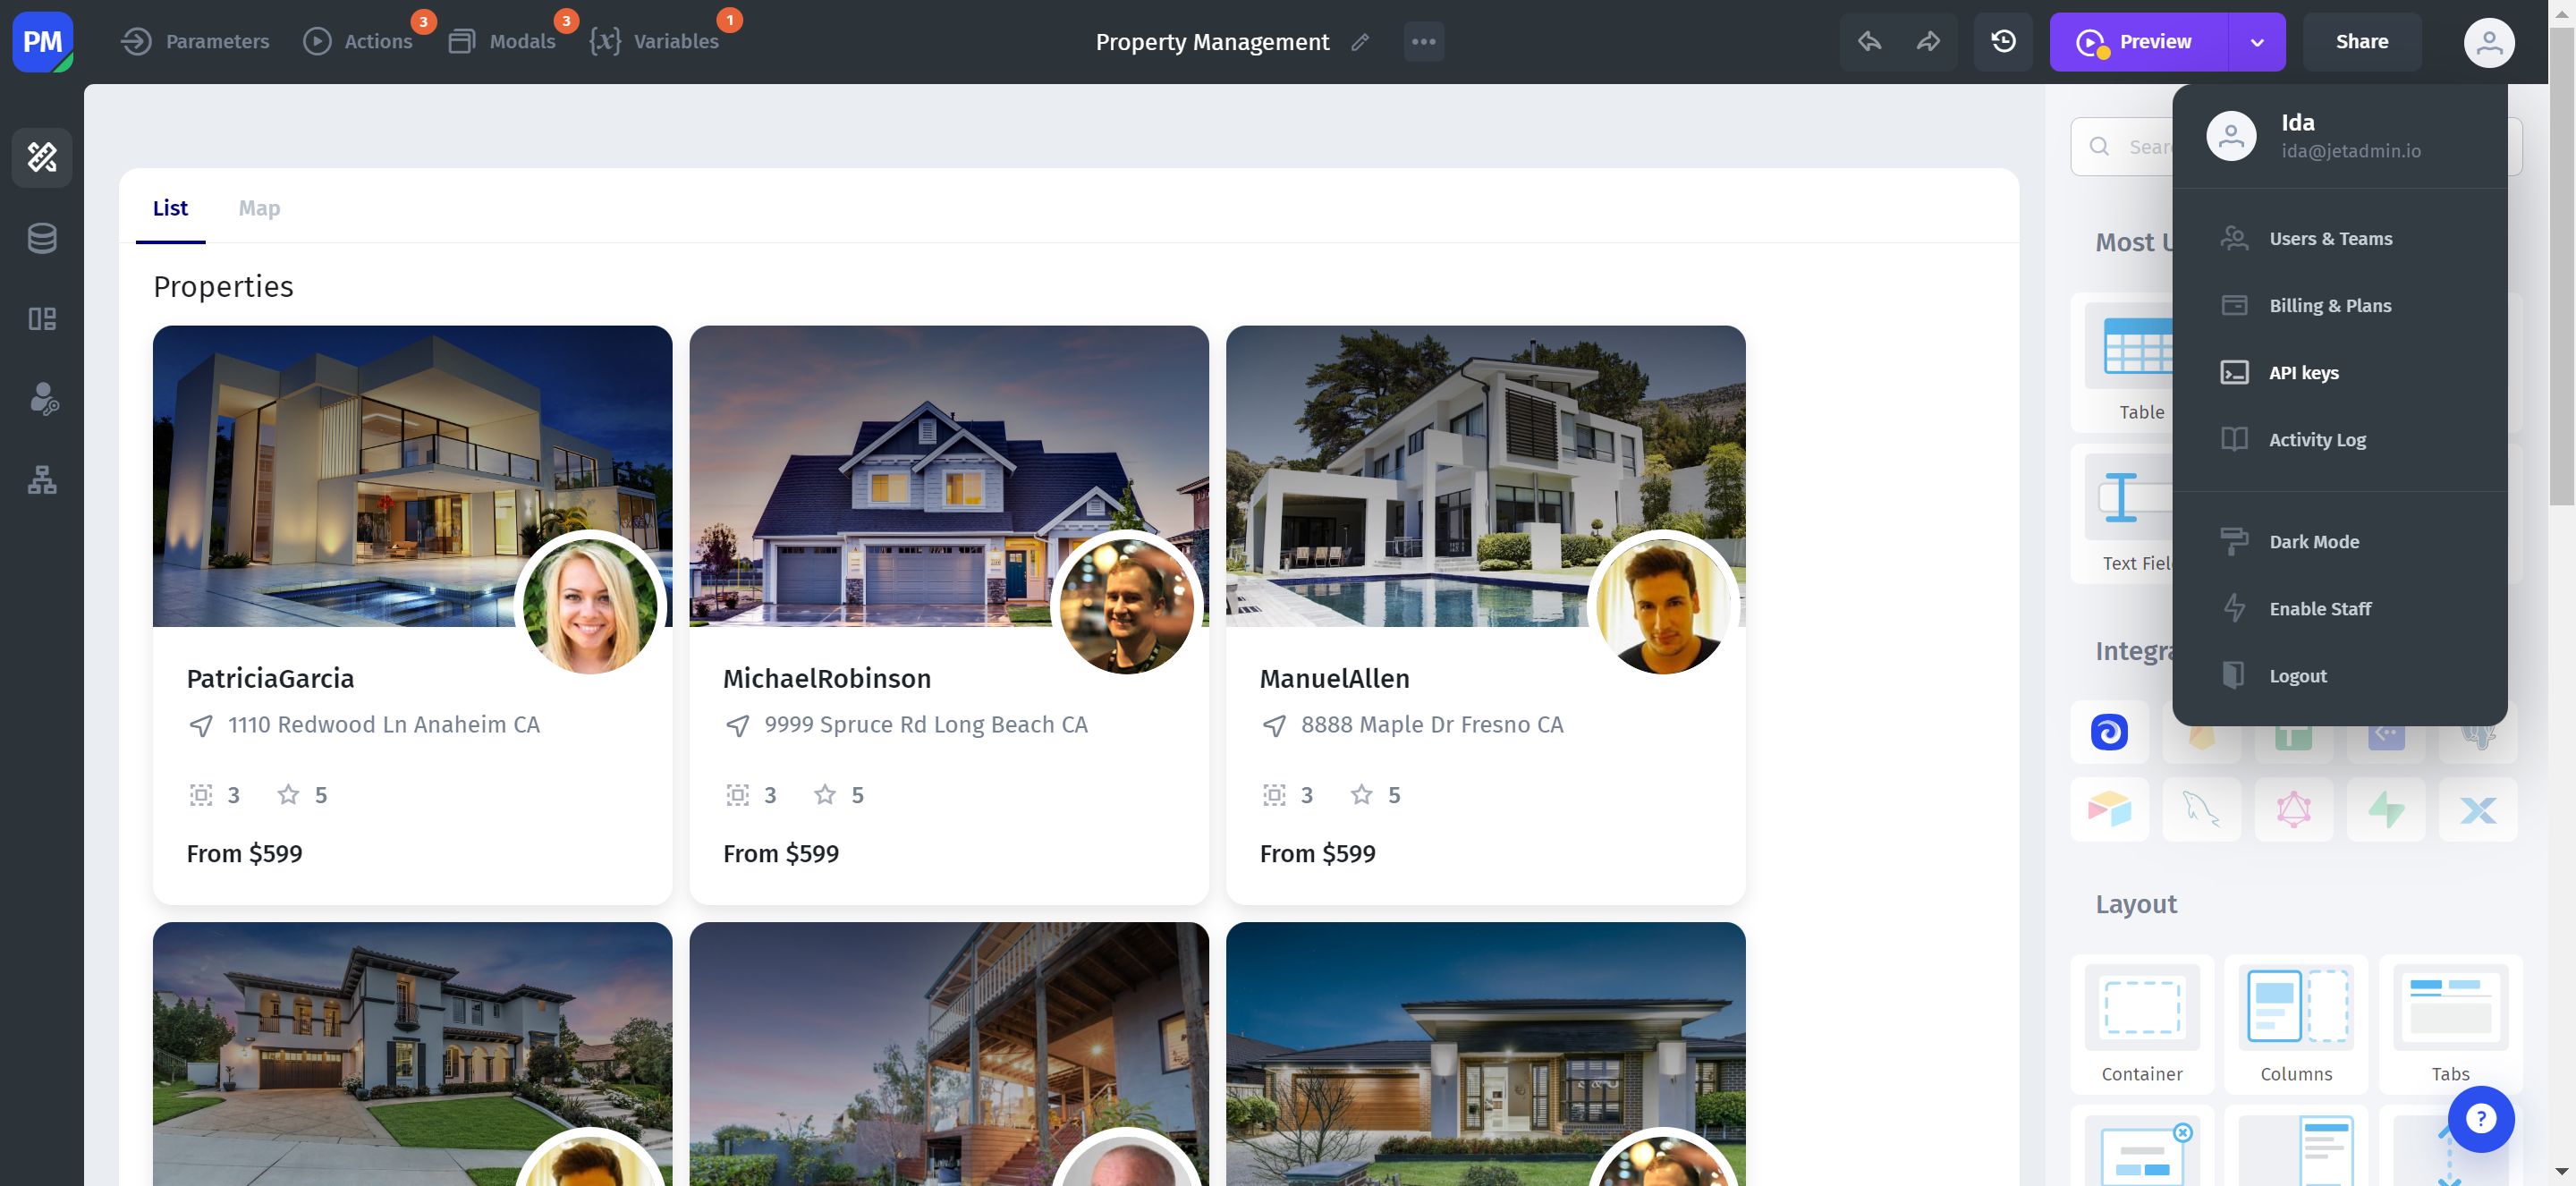The height and width of the screenshot is (1186, 2576).
Task: Open Activity Log menu item
Action: coord(2338,439)
